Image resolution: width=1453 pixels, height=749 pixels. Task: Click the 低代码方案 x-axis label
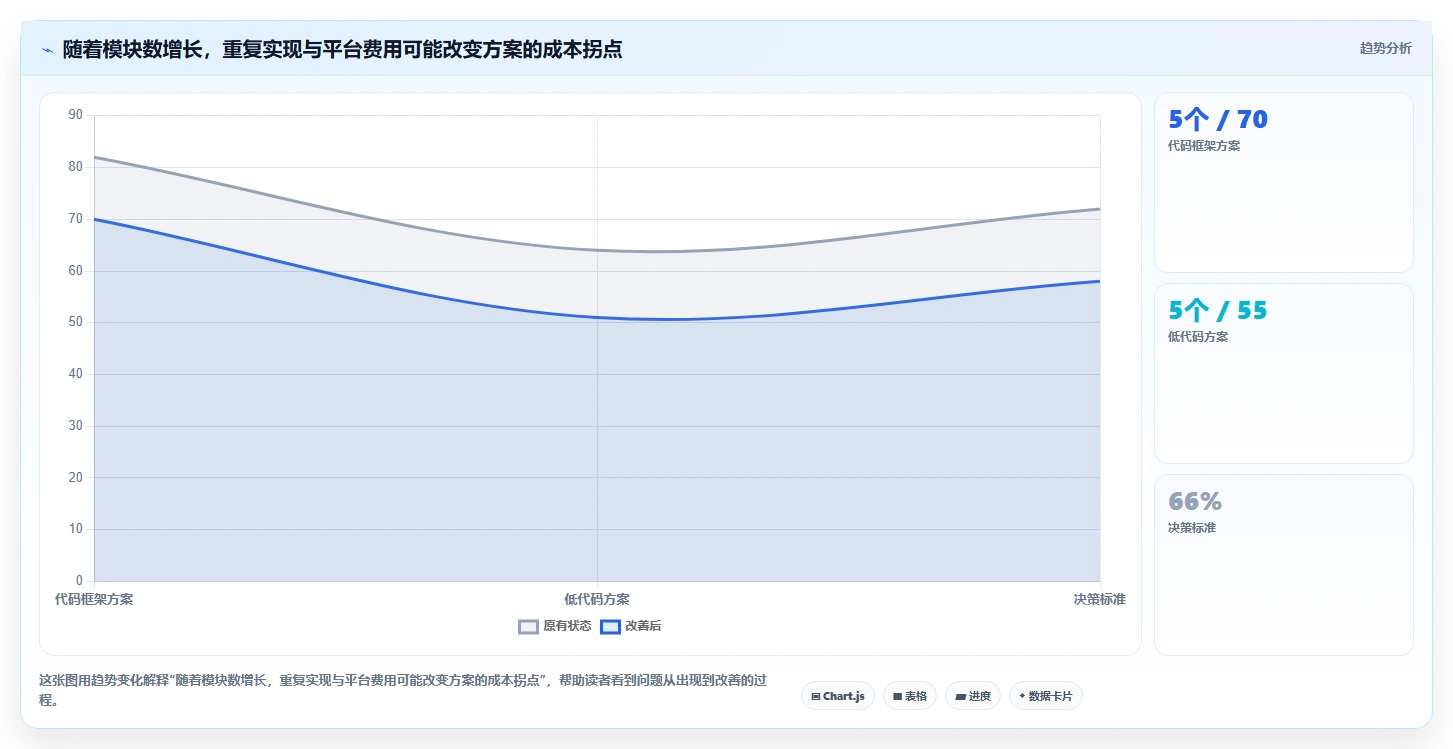coord(597,599)
